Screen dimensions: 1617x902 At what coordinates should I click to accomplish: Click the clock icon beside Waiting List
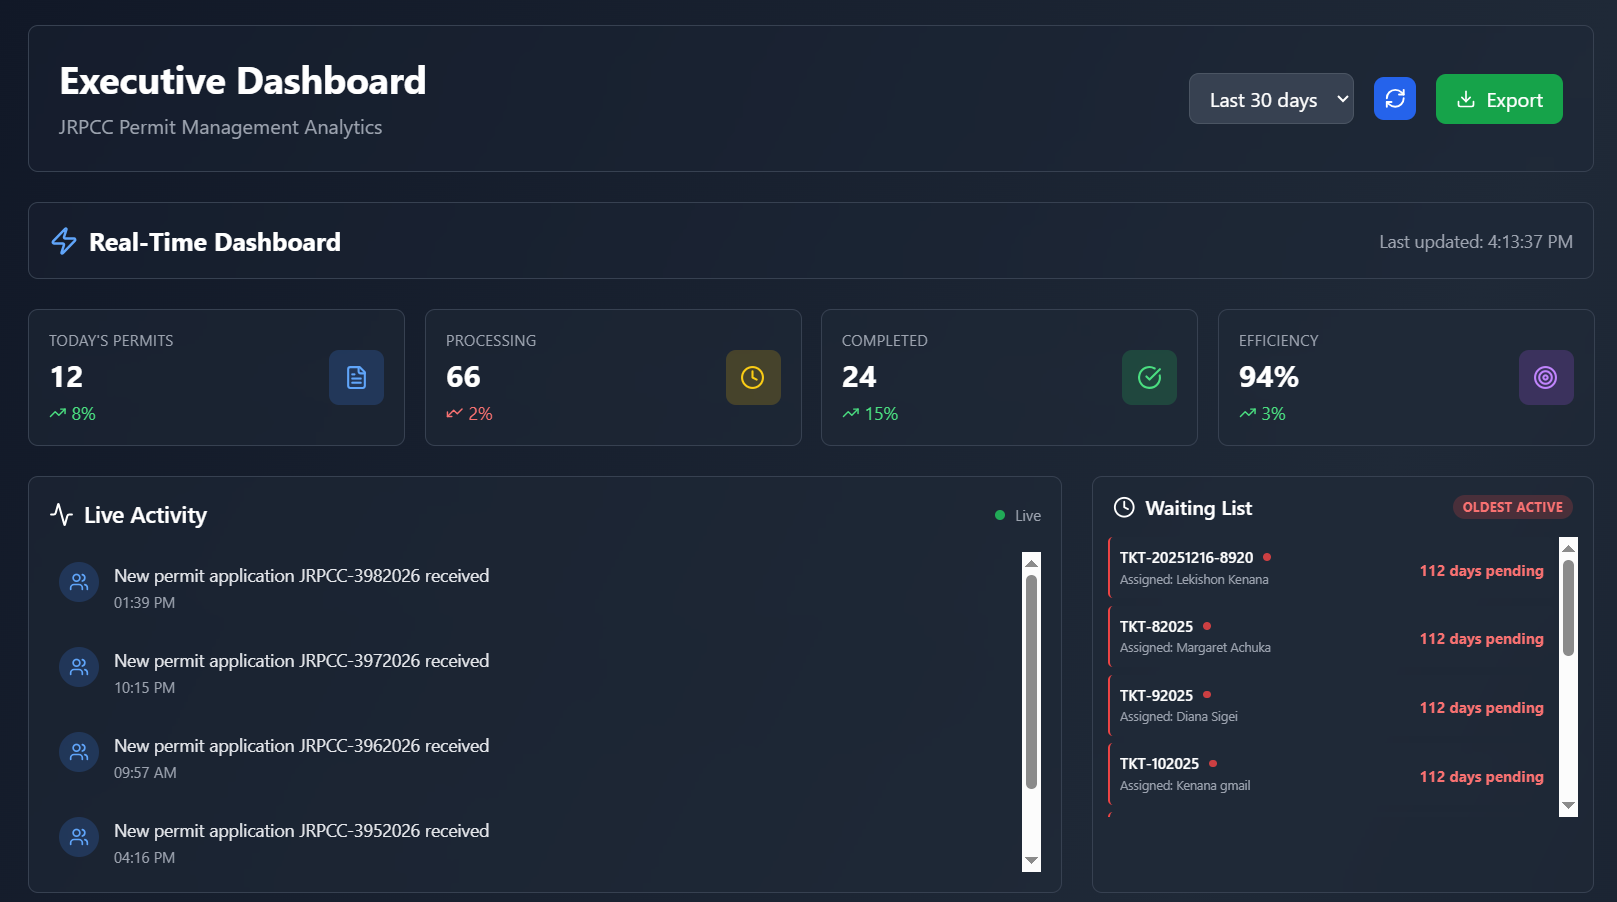pyautogui.click(x=1124, y=508)
